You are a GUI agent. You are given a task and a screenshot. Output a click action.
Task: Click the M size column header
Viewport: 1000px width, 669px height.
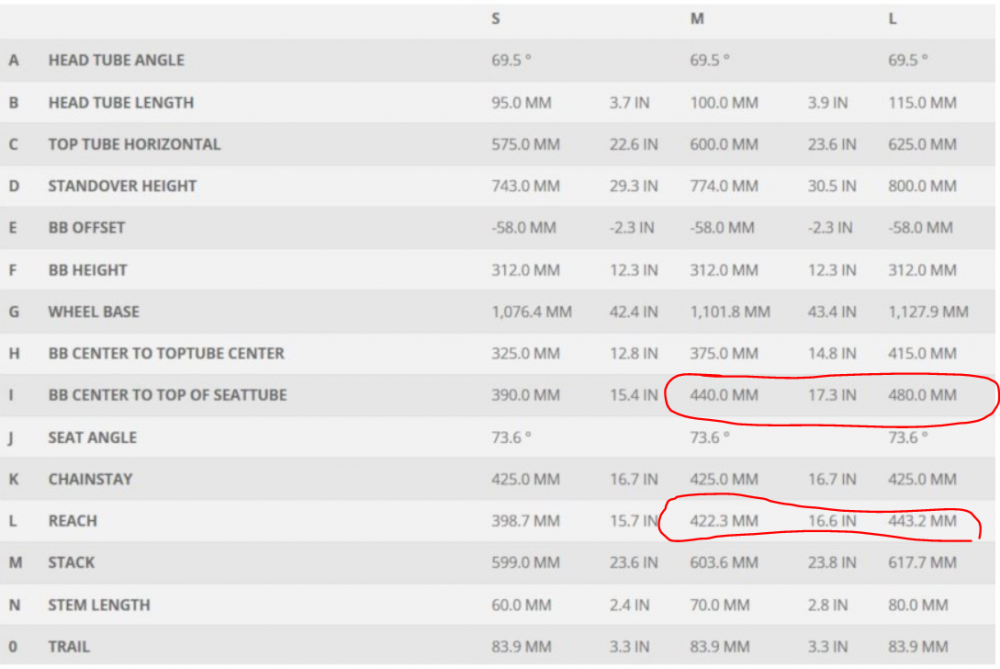click(696, 19)
